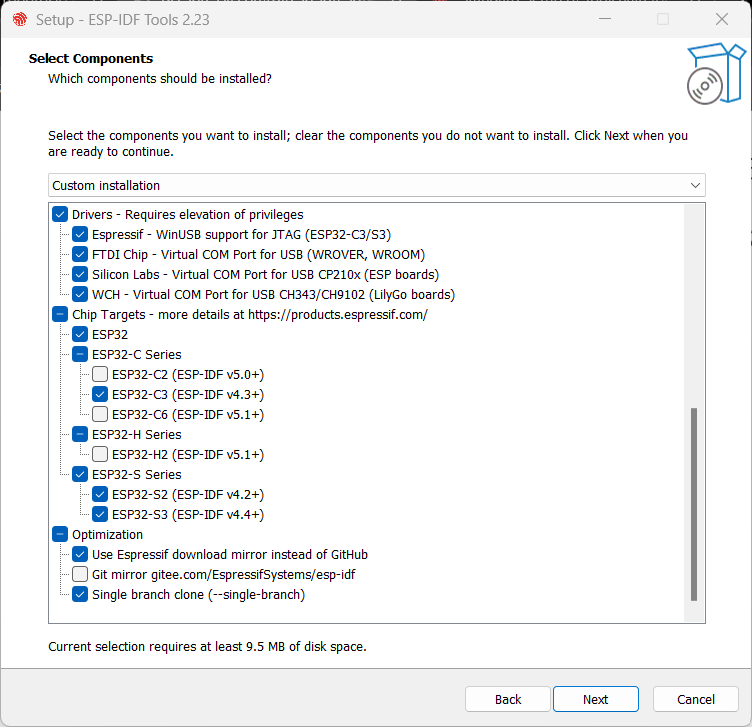Click Next to continue setup
This screenshot has height=727, width=752.
(596, 699)
